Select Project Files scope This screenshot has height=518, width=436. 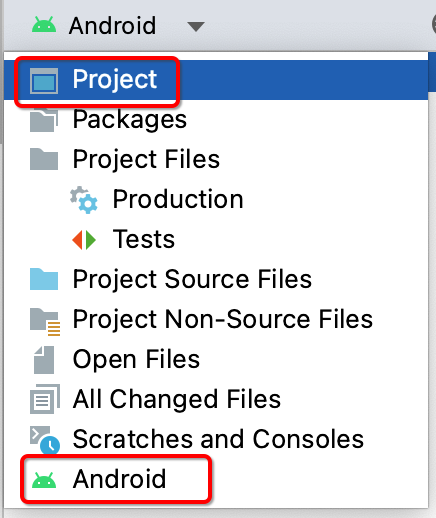coord(216,159)
